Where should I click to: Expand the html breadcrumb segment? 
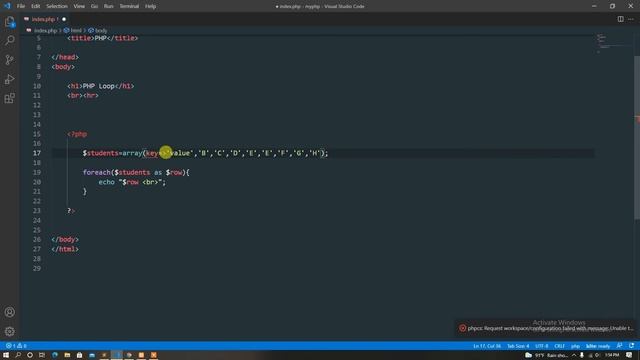click(x=73, y=31)
